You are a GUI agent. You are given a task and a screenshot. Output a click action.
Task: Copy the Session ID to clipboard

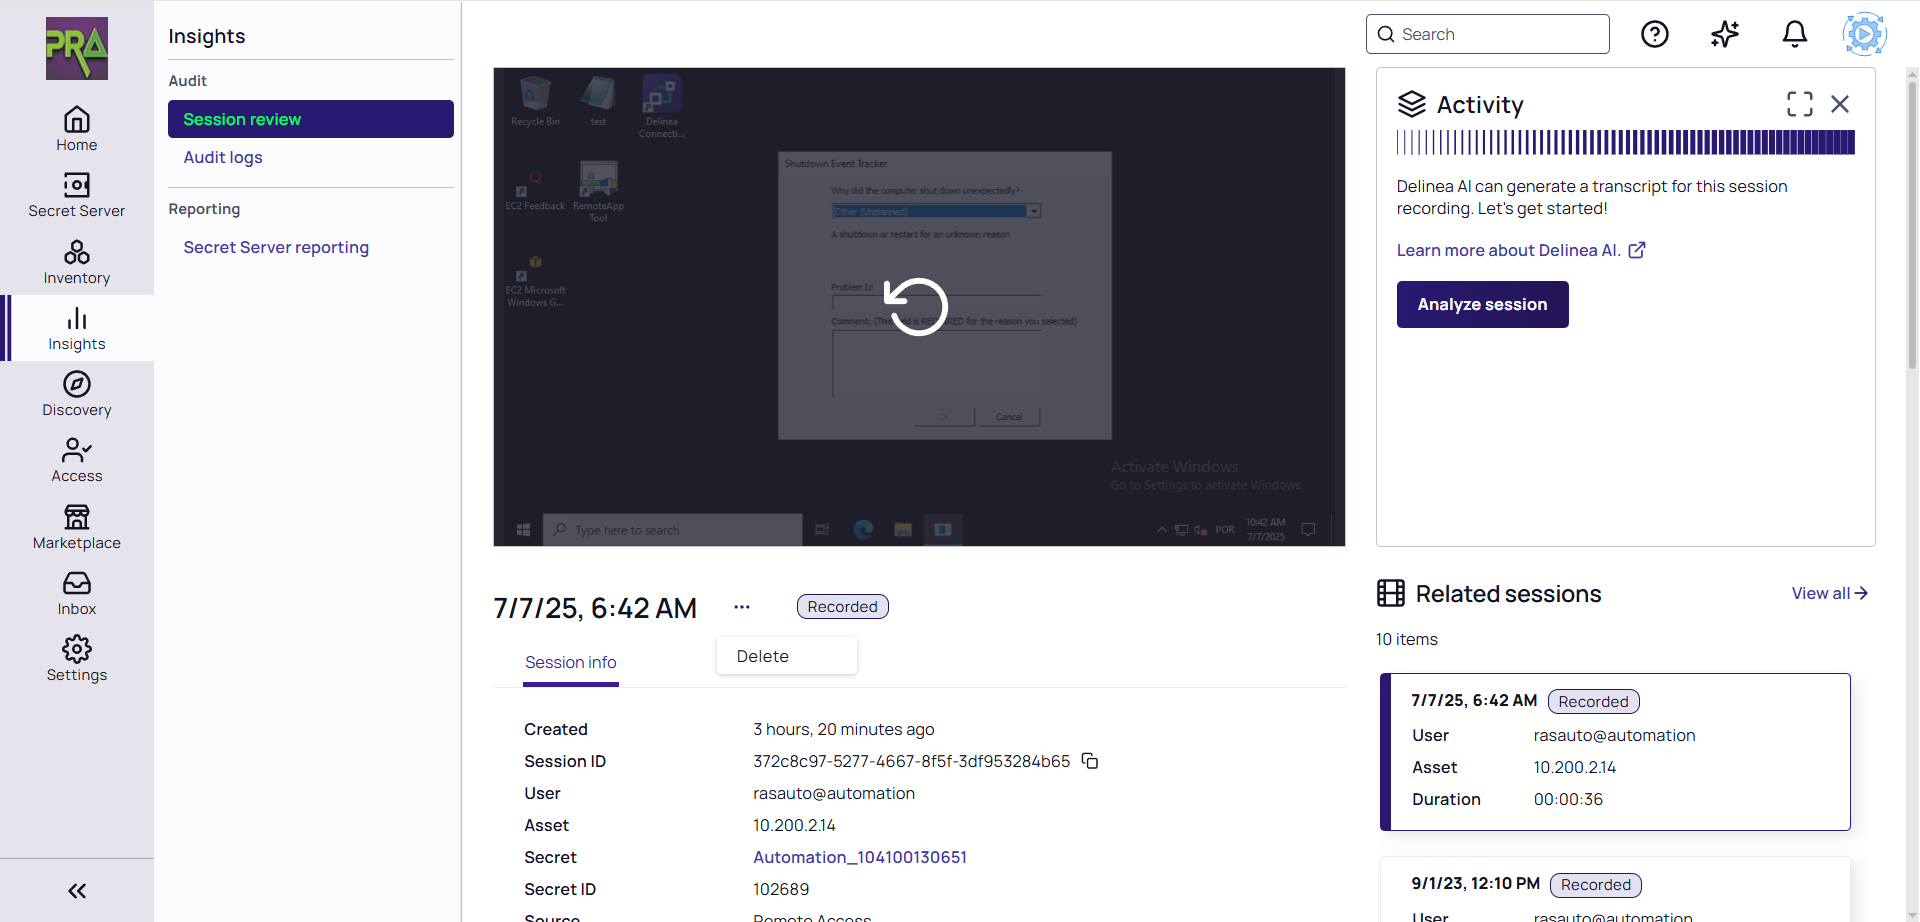[x=1090, y=761]
